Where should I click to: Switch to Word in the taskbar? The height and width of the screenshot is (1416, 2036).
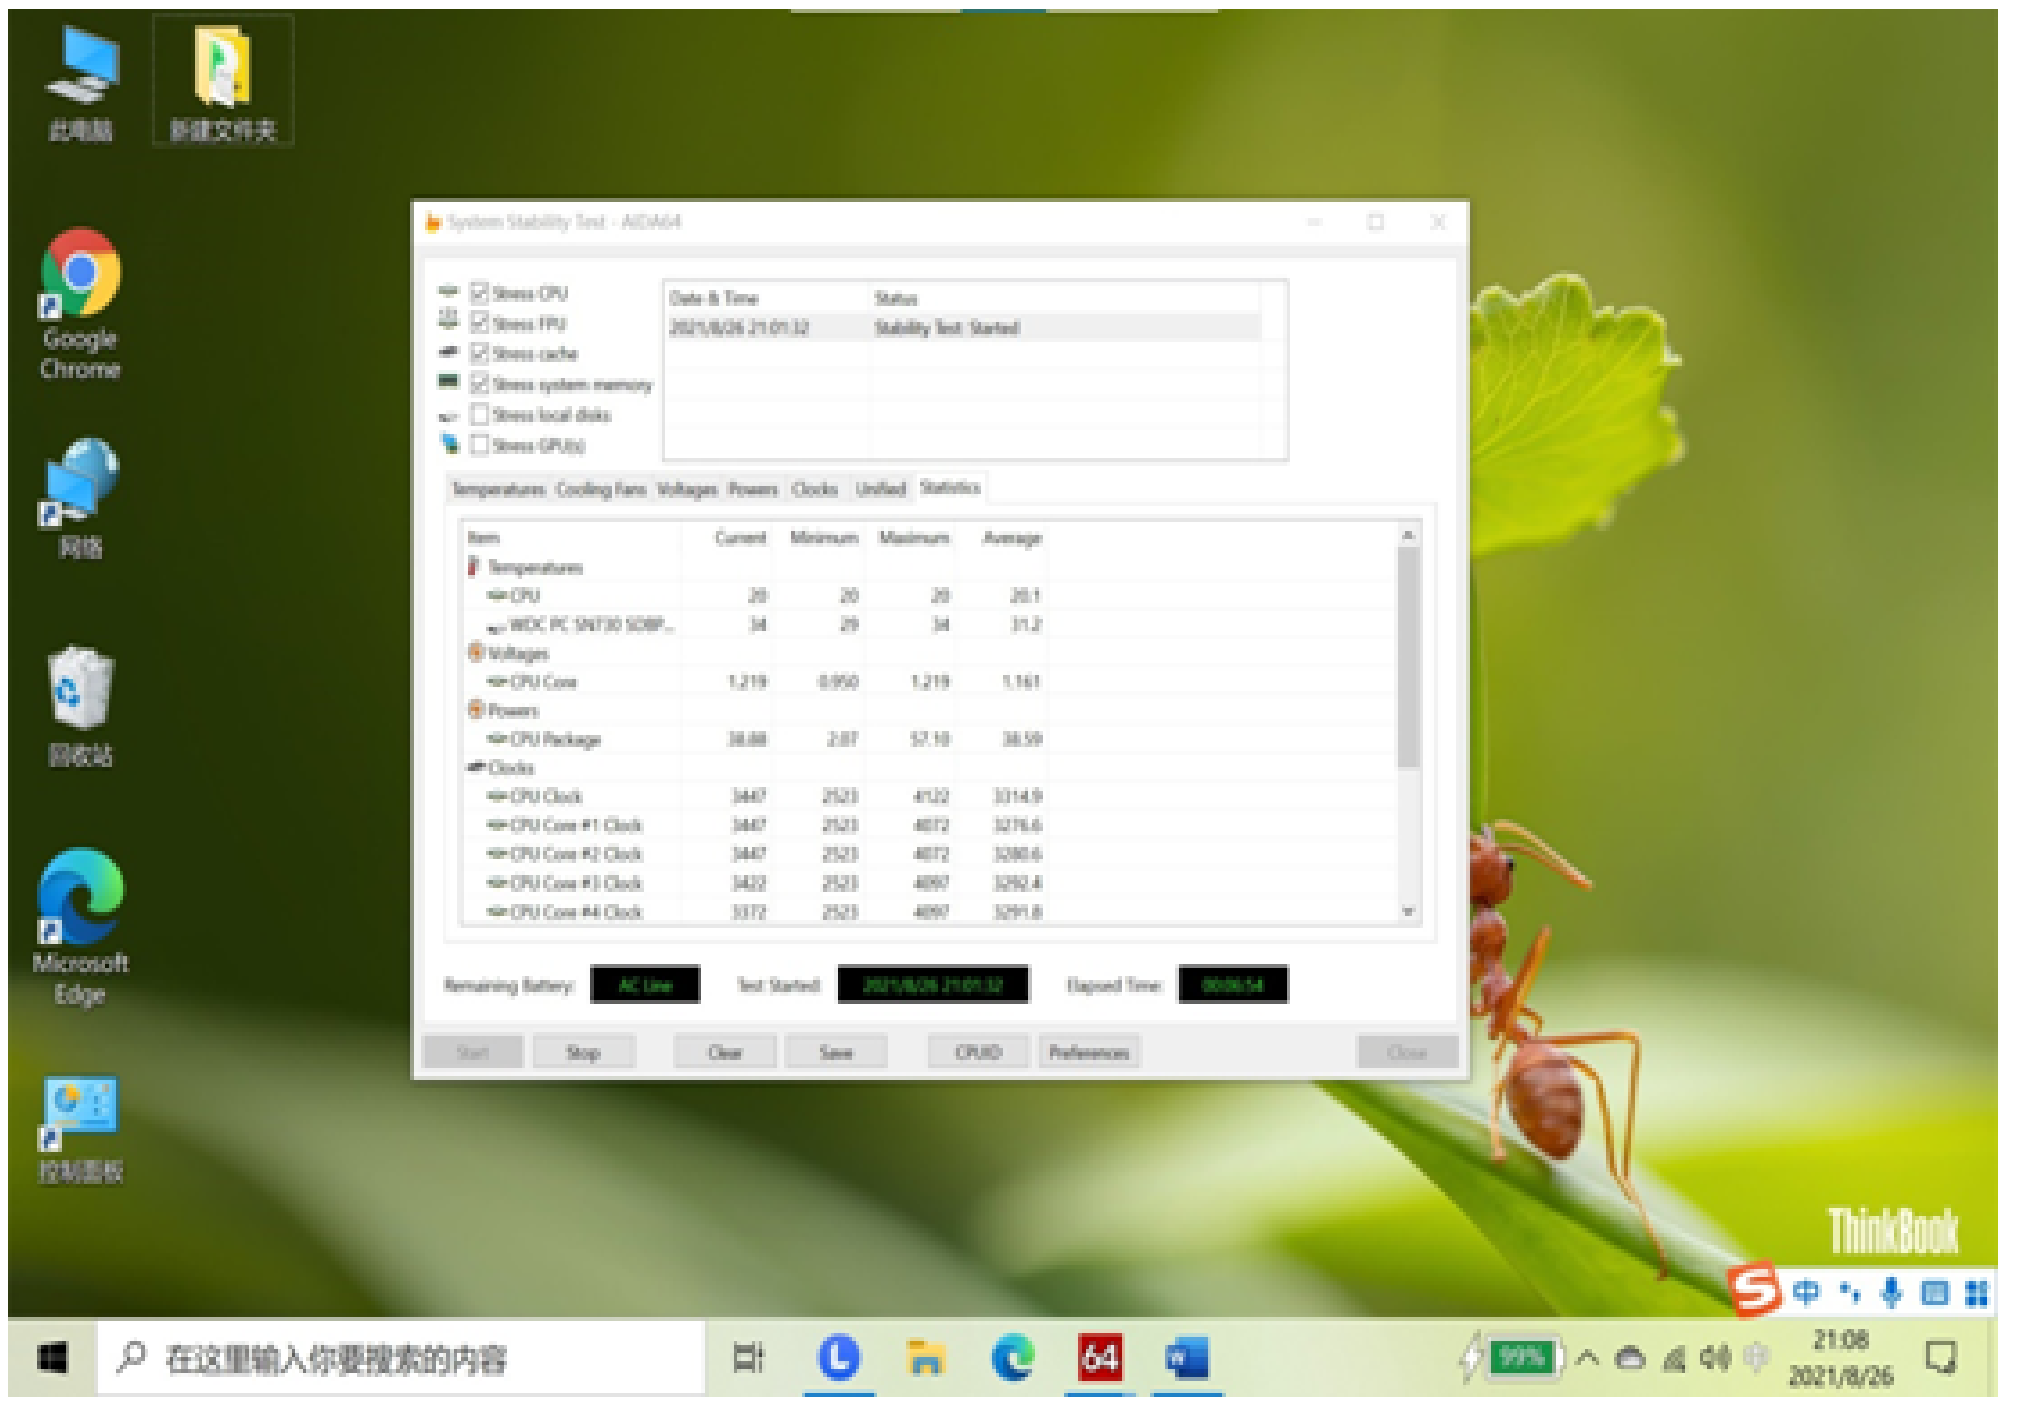click(1187, 1359)
